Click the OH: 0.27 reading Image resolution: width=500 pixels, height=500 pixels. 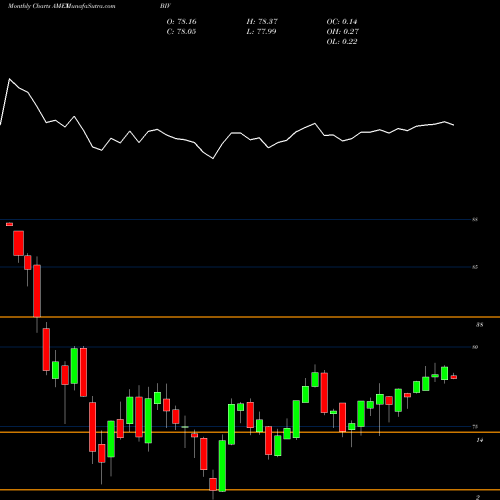pos(342,31)
